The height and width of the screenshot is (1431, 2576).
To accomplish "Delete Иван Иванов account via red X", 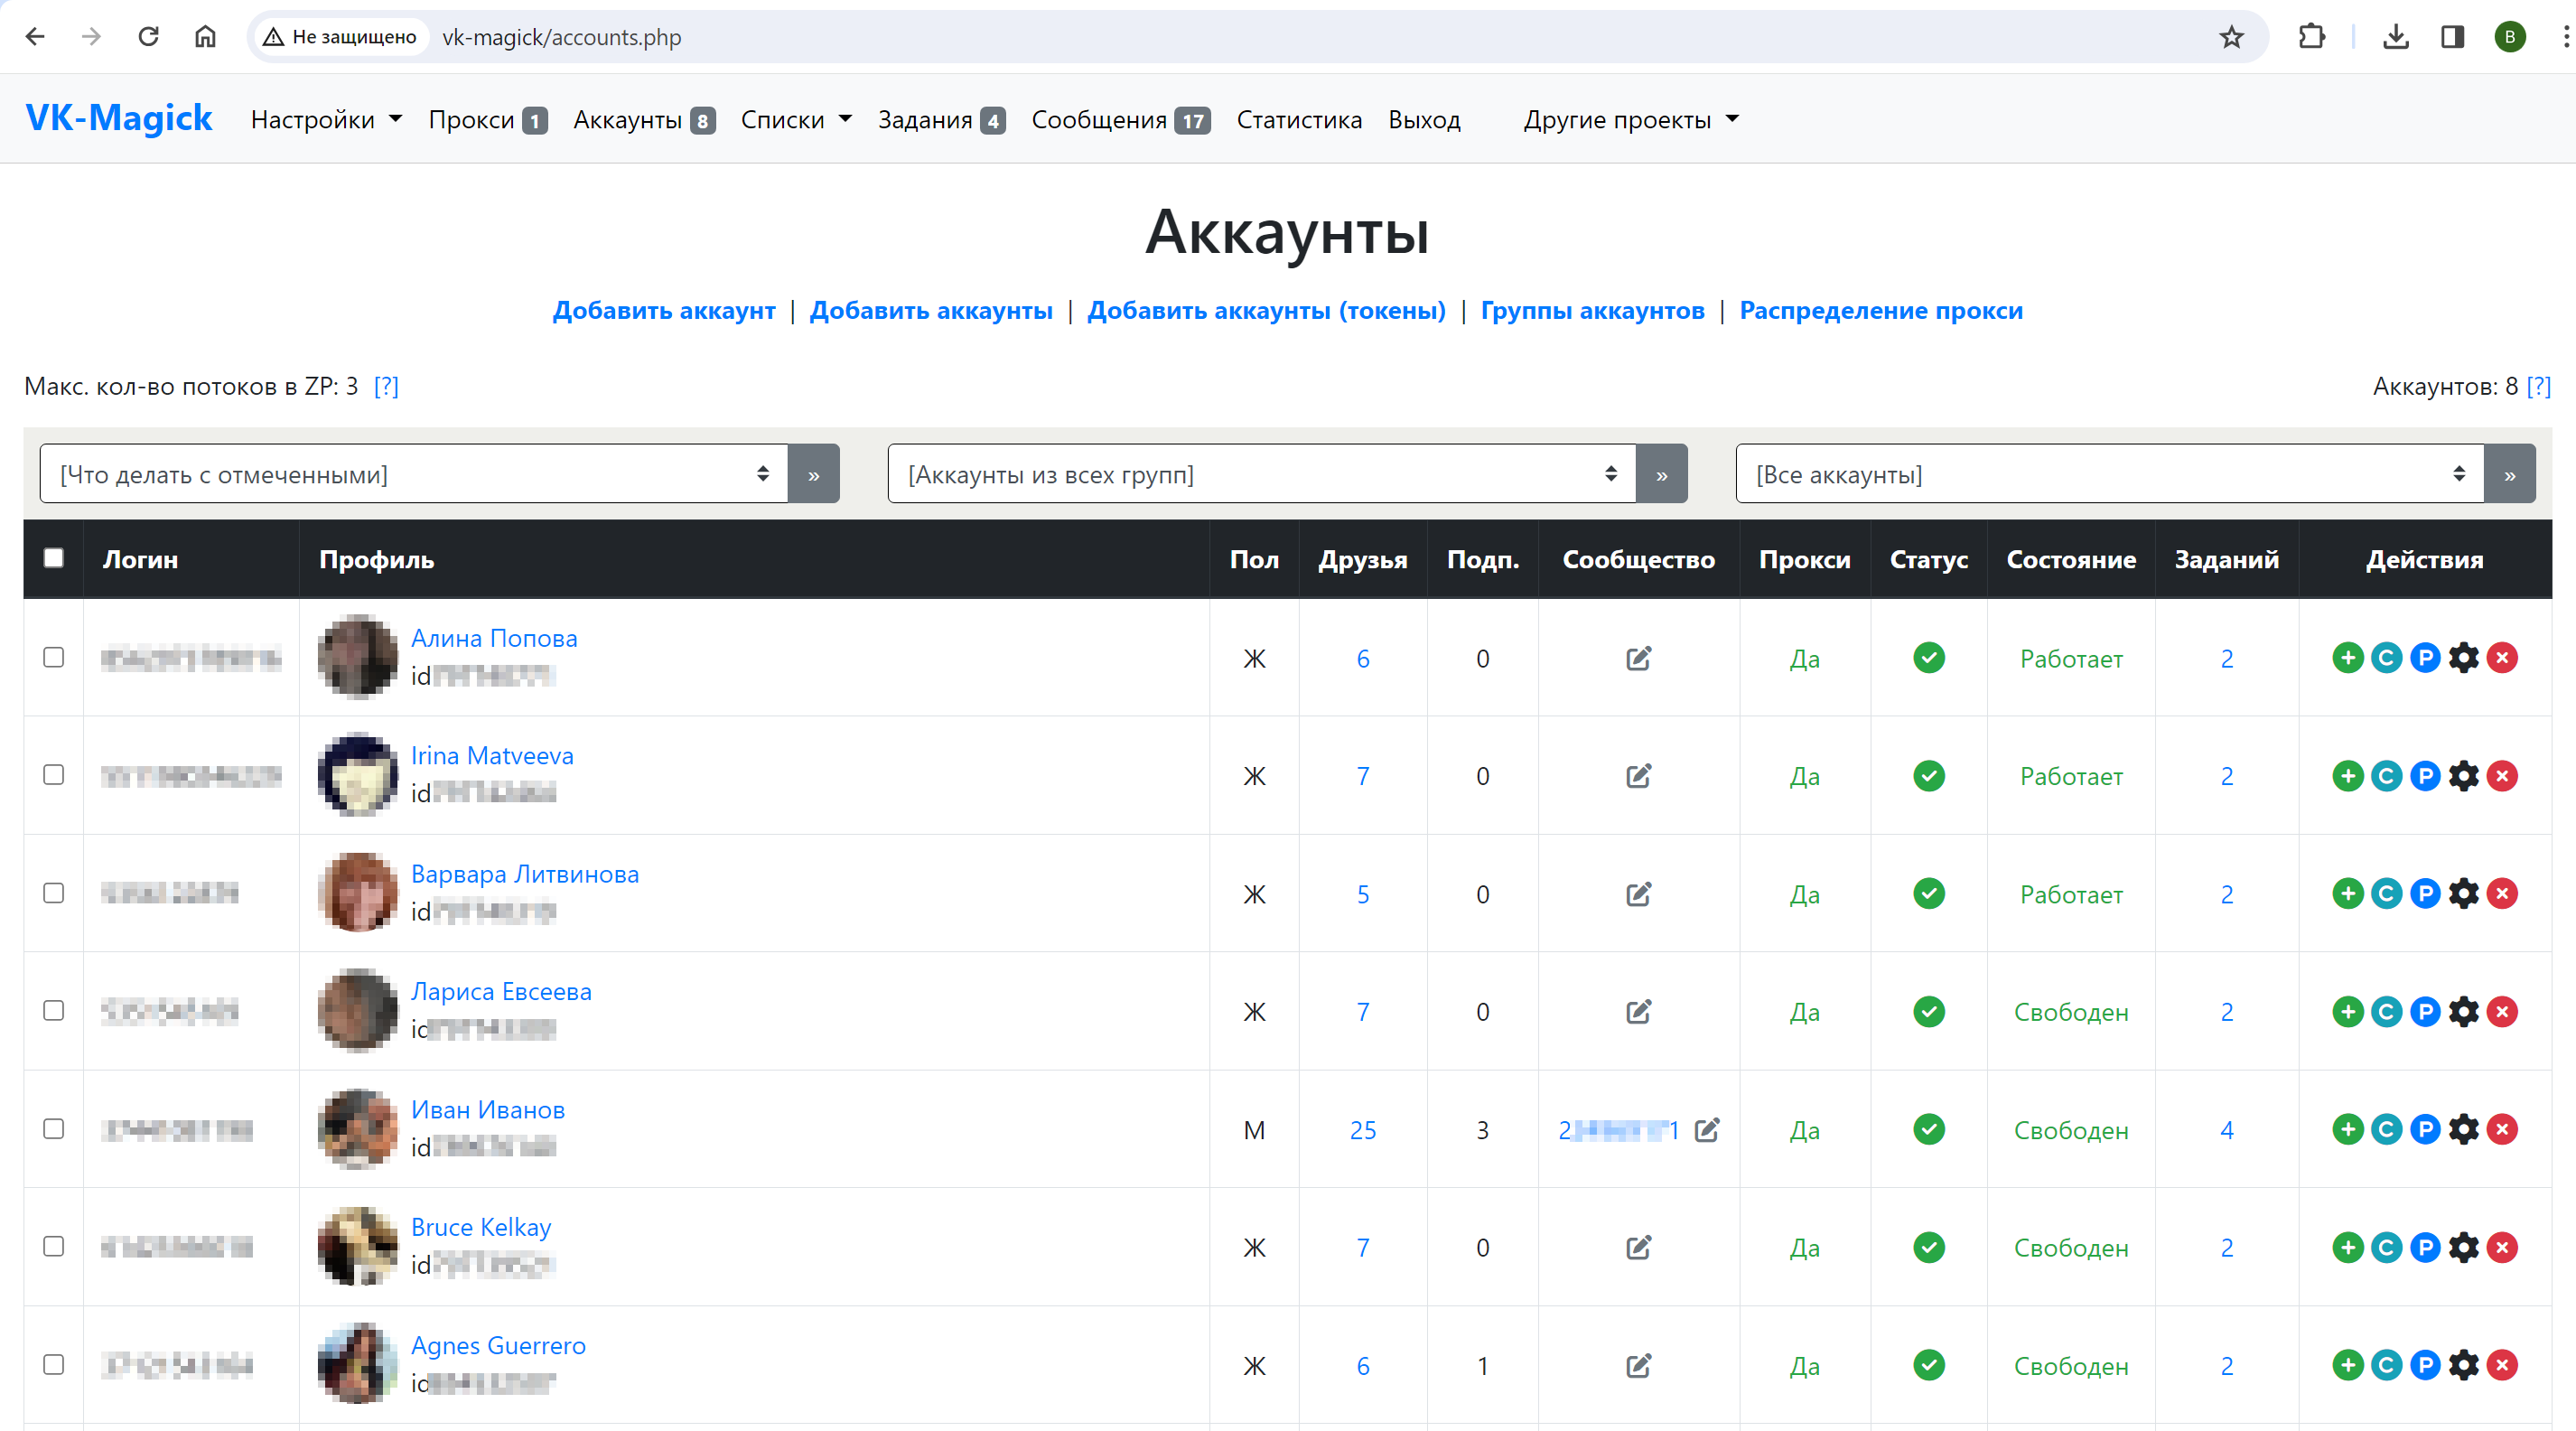I will [x=2502, y=1130].
